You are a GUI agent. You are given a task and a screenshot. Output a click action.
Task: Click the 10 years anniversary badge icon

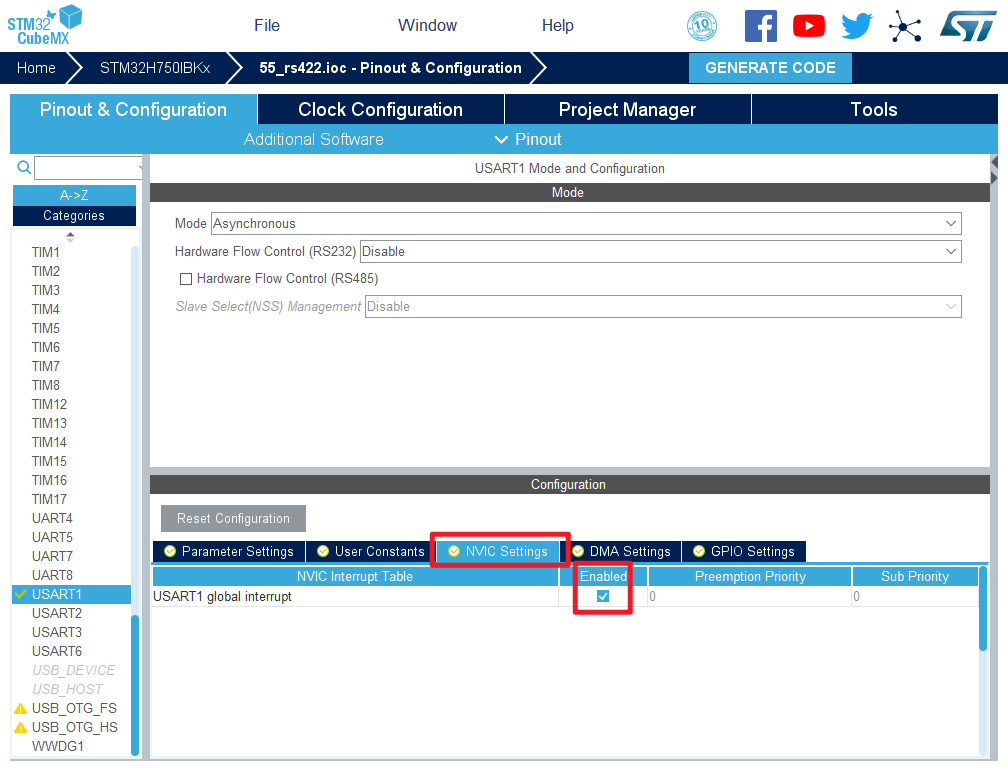(702, 26)
